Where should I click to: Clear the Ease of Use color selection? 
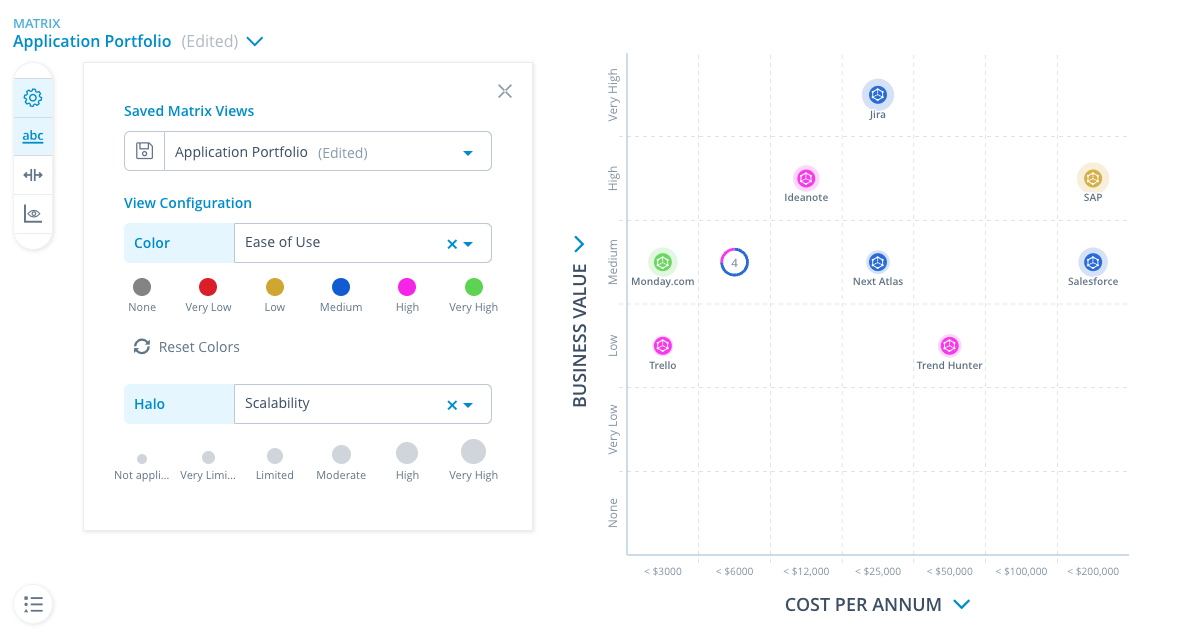pyautogui.click(x=451, y=243)
